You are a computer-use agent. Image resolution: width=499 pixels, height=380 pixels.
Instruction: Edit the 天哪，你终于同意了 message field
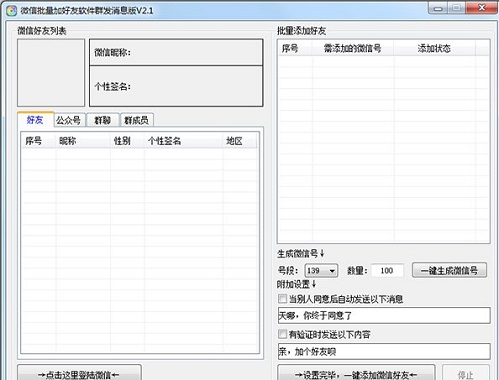(384, 315)
